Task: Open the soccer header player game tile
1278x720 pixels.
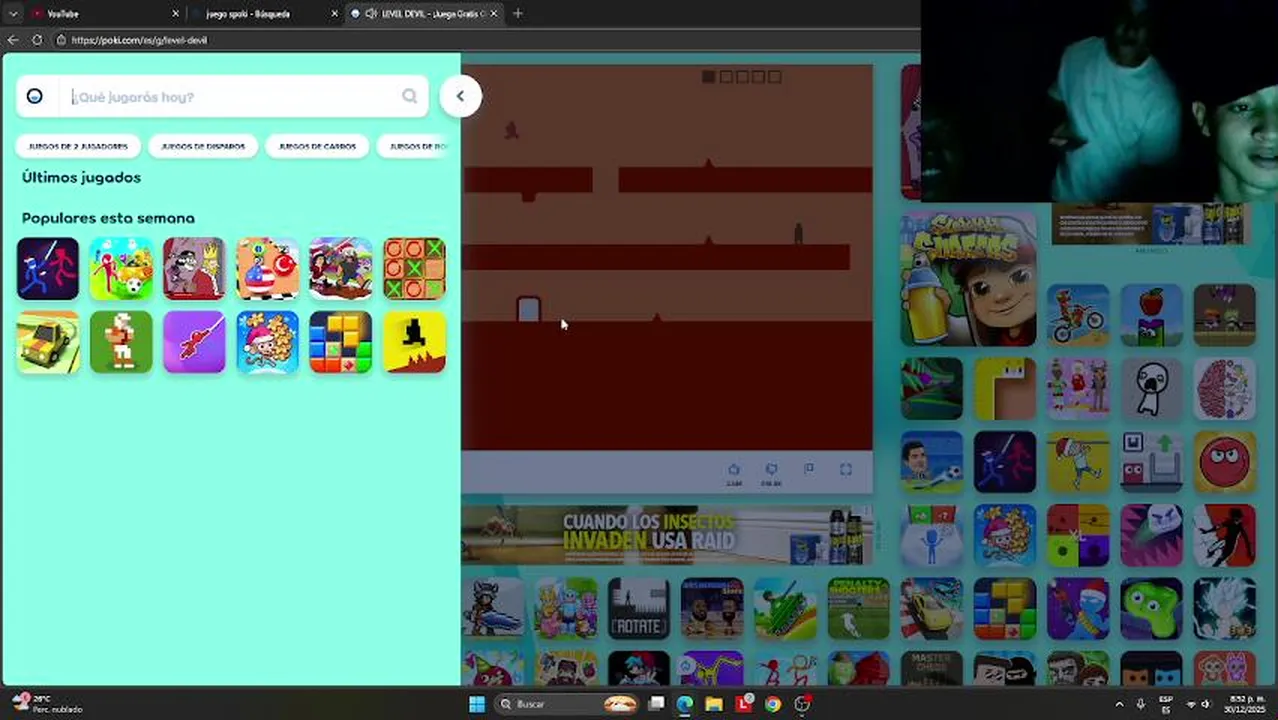Action: click(x=932, y=462)
